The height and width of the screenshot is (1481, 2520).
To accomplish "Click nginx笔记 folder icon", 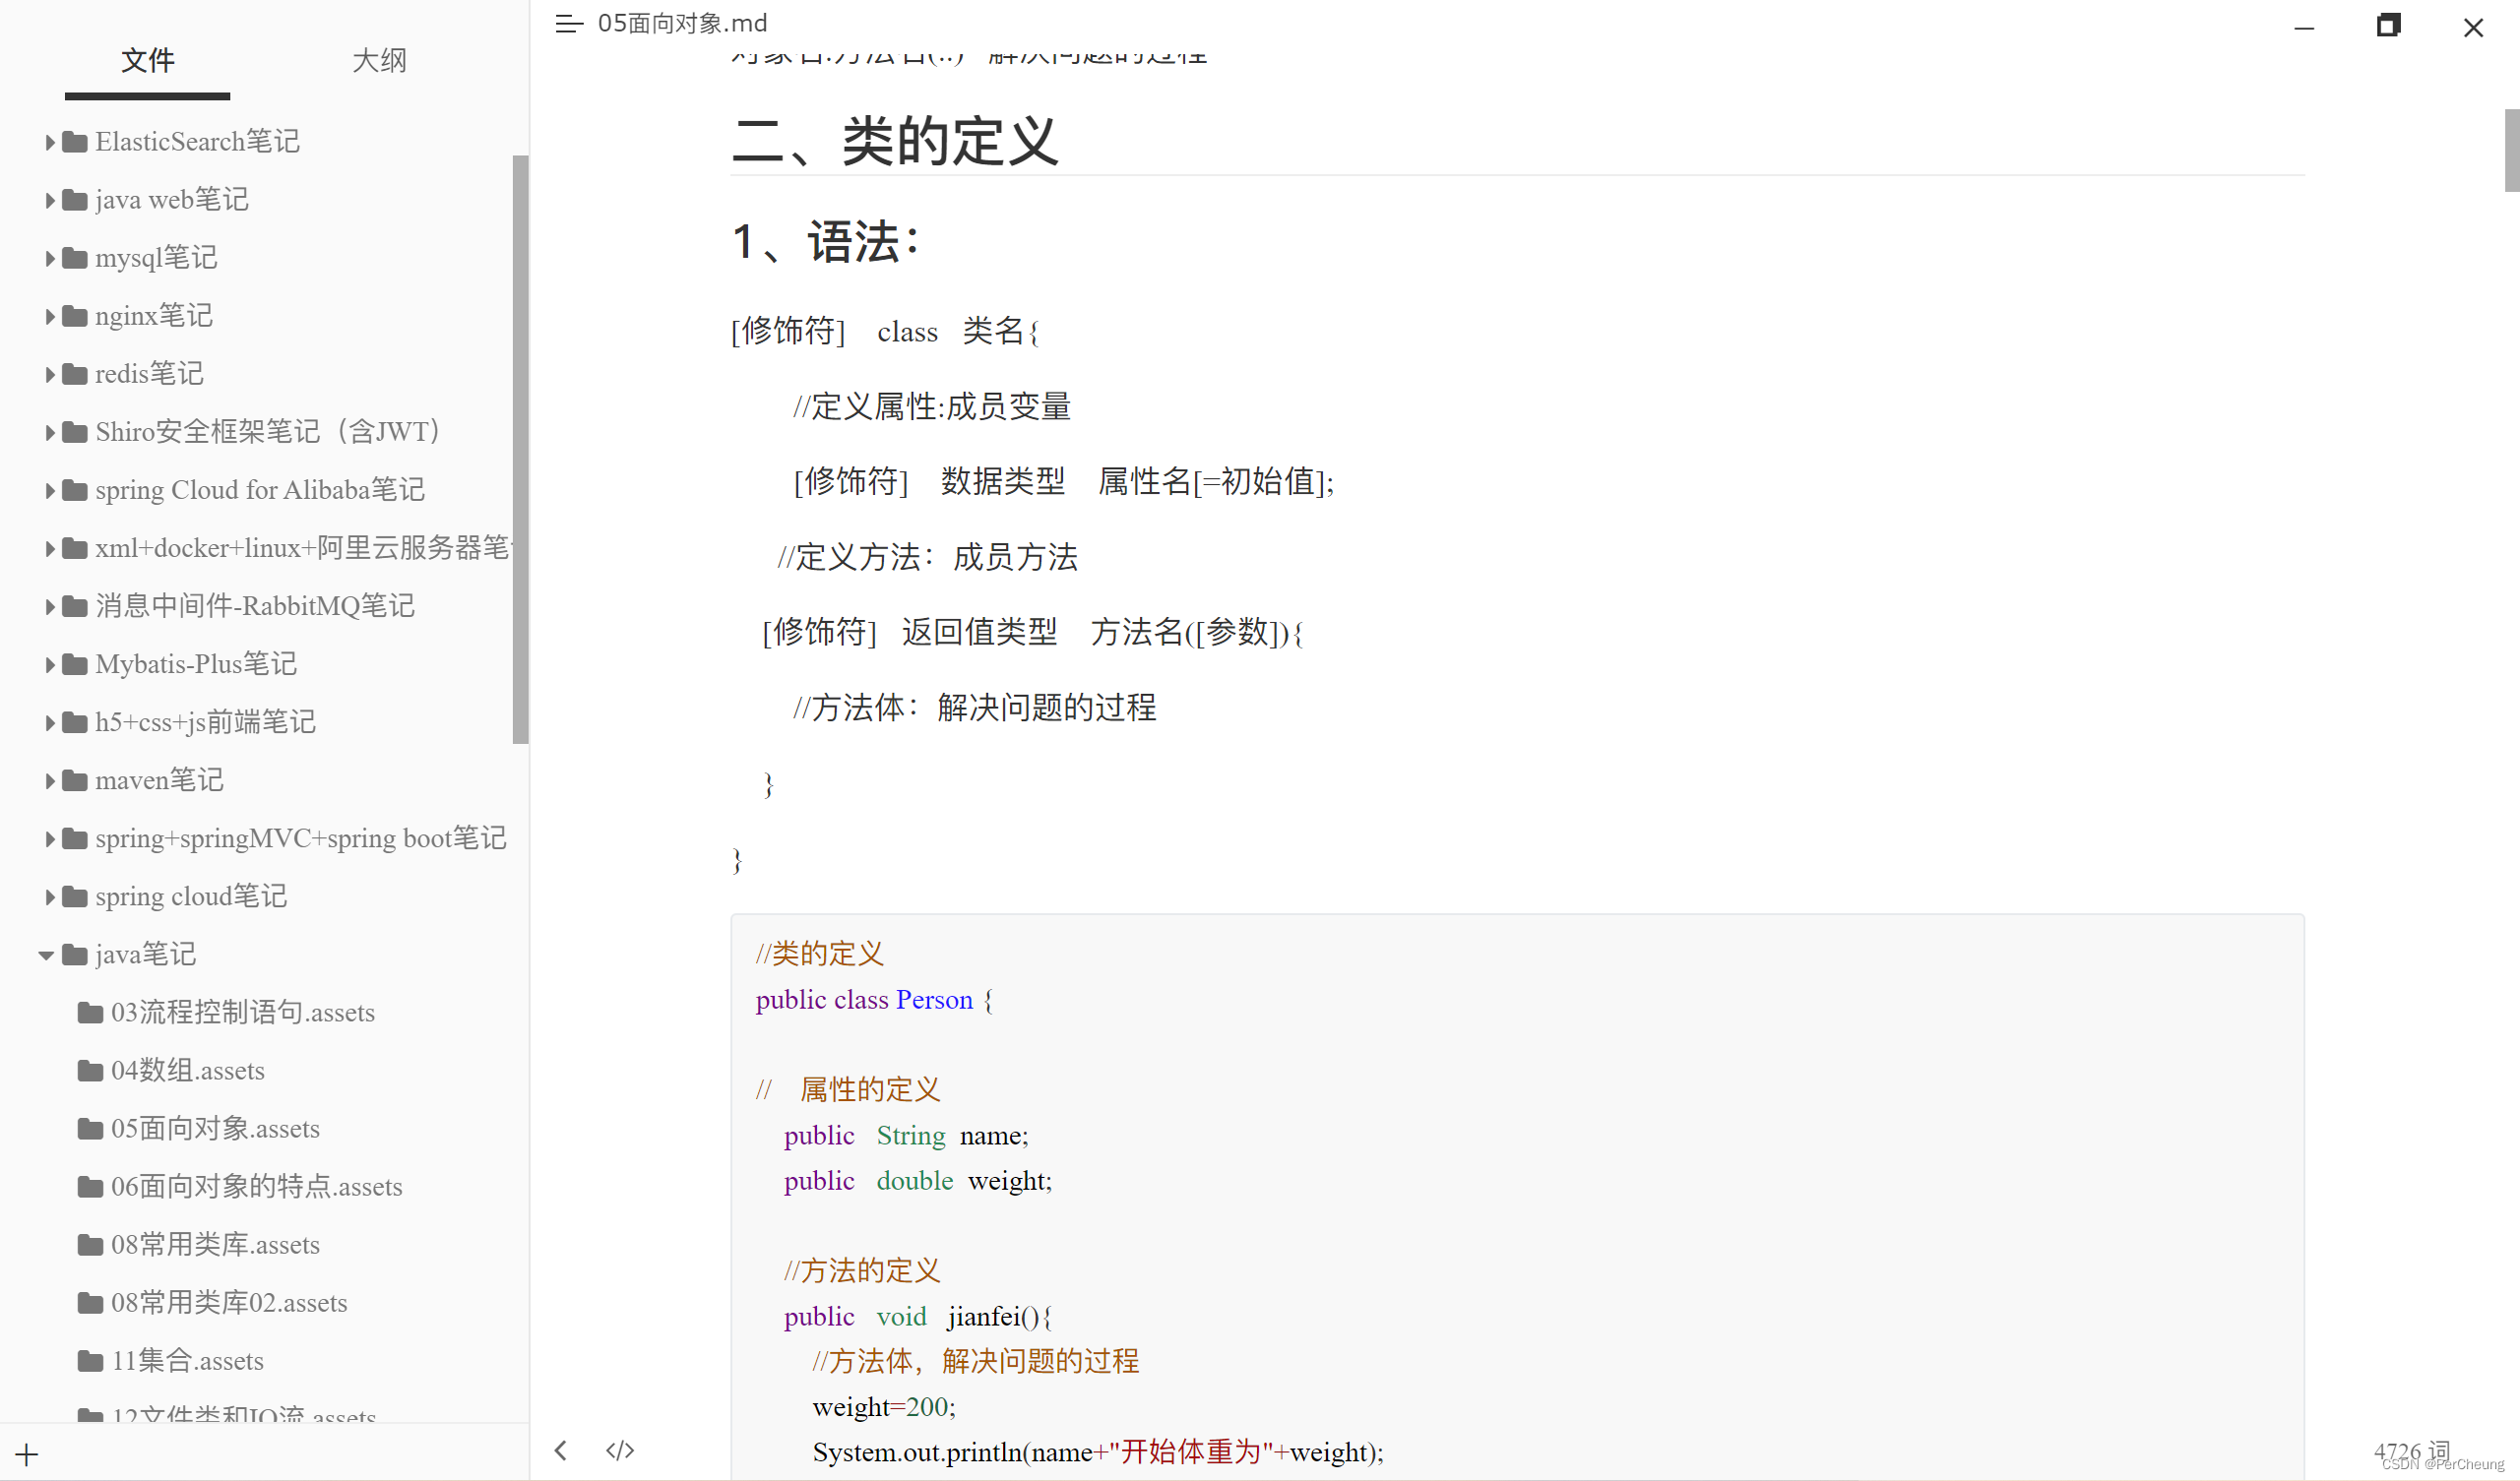I will [x=75, y=316].
